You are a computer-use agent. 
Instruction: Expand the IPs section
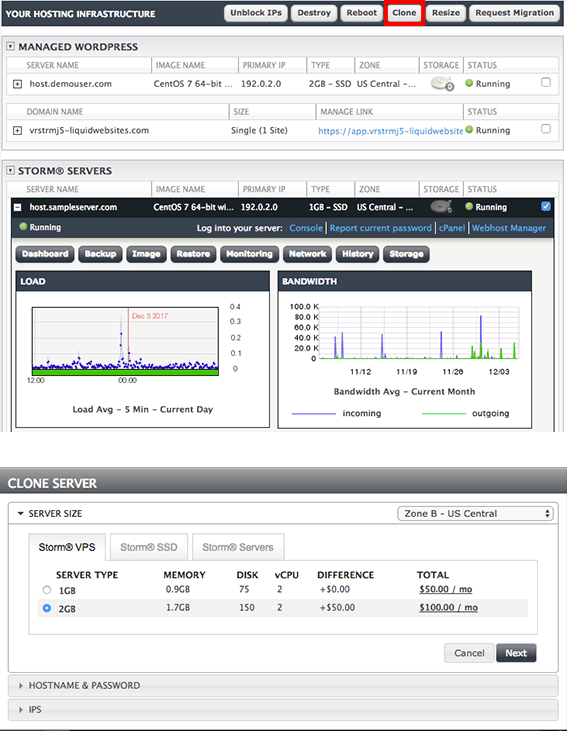click(x=21, y=710)
